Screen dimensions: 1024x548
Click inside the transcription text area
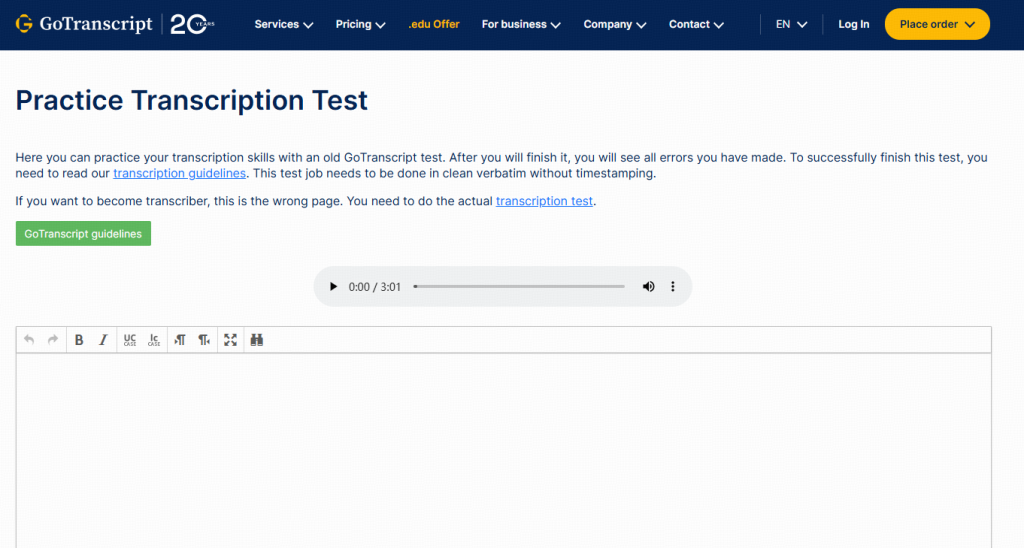[504, 451]
